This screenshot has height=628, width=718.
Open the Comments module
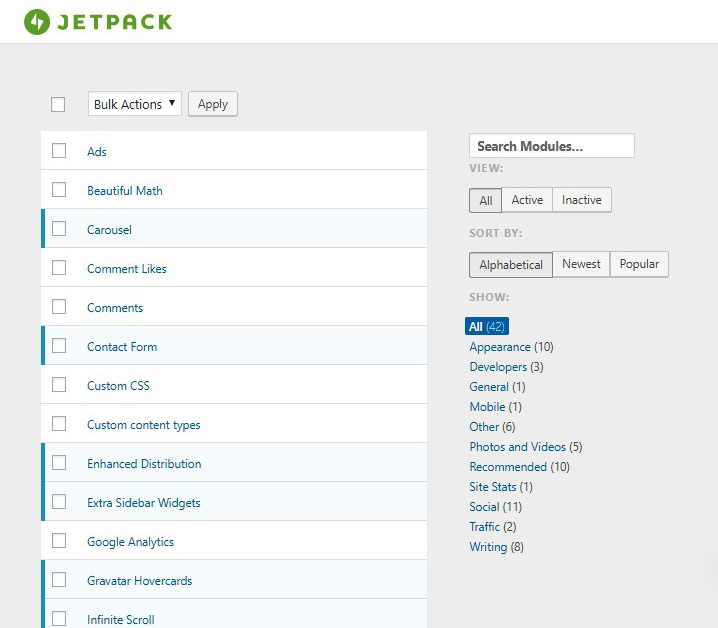pyautogui.click(x=115, y=308)
